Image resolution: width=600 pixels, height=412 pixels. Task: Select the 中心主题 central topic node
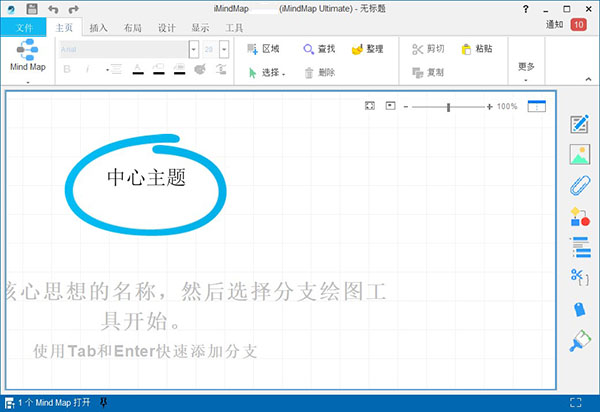point(146,177)
